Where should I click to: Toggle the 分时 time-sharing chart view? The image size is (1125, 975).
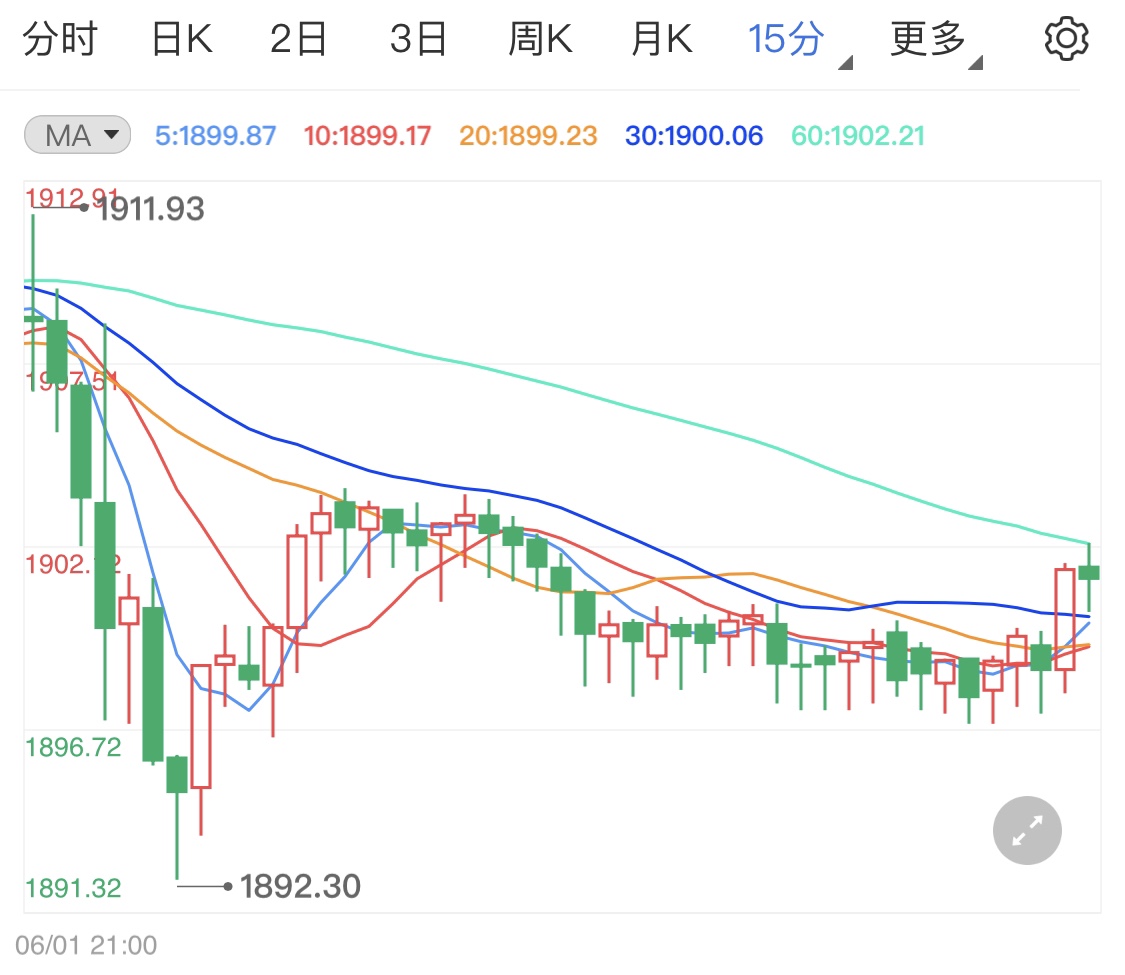(x=62, y=38)
